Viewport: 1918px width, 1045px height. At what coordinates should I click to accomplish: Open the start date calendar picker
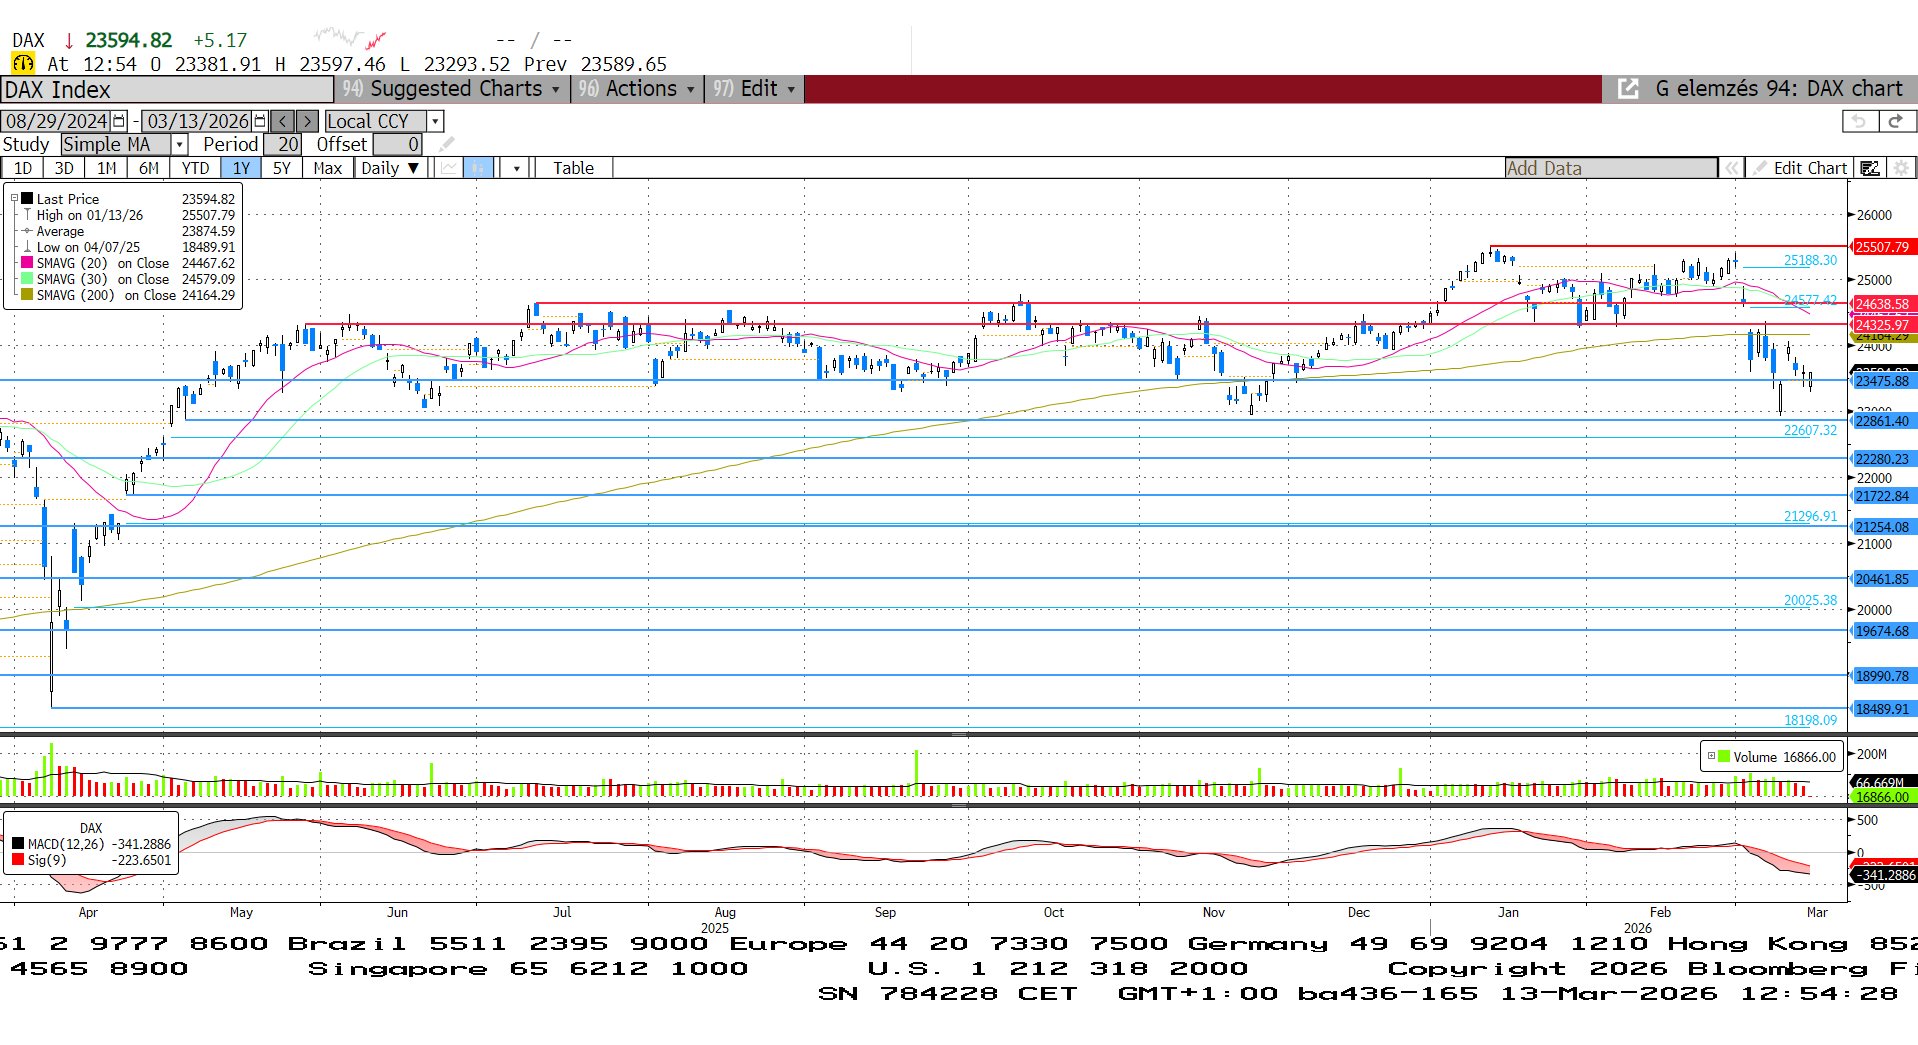point(119,121)
